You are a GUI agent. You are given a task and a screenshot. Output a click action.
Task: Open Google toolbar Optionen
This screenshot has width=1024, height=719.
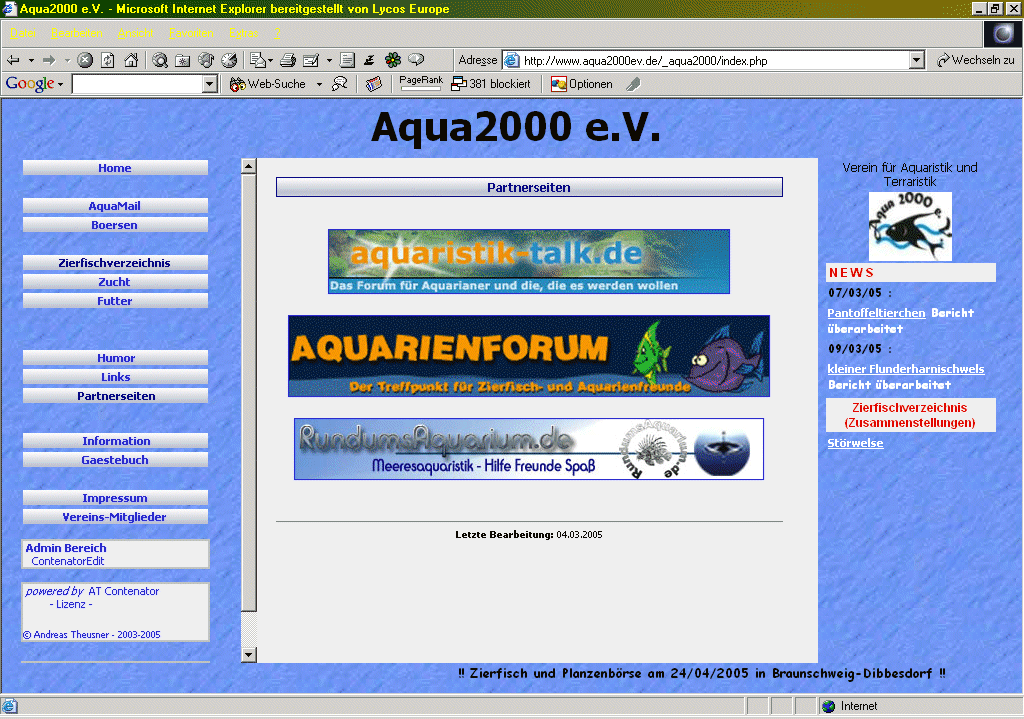[582, 84]
